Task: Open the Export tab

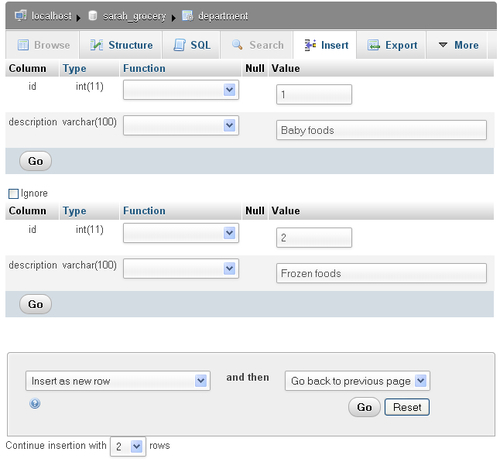Action: 392,45
